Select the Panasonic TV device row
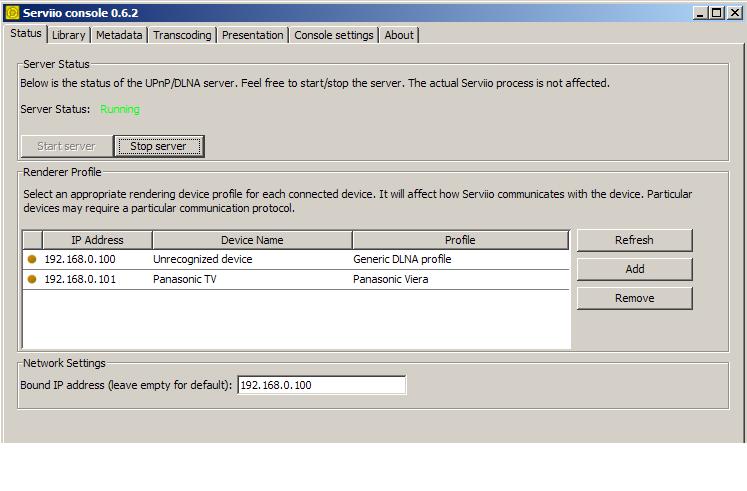The image size is (747, 491). coord(250,280)
